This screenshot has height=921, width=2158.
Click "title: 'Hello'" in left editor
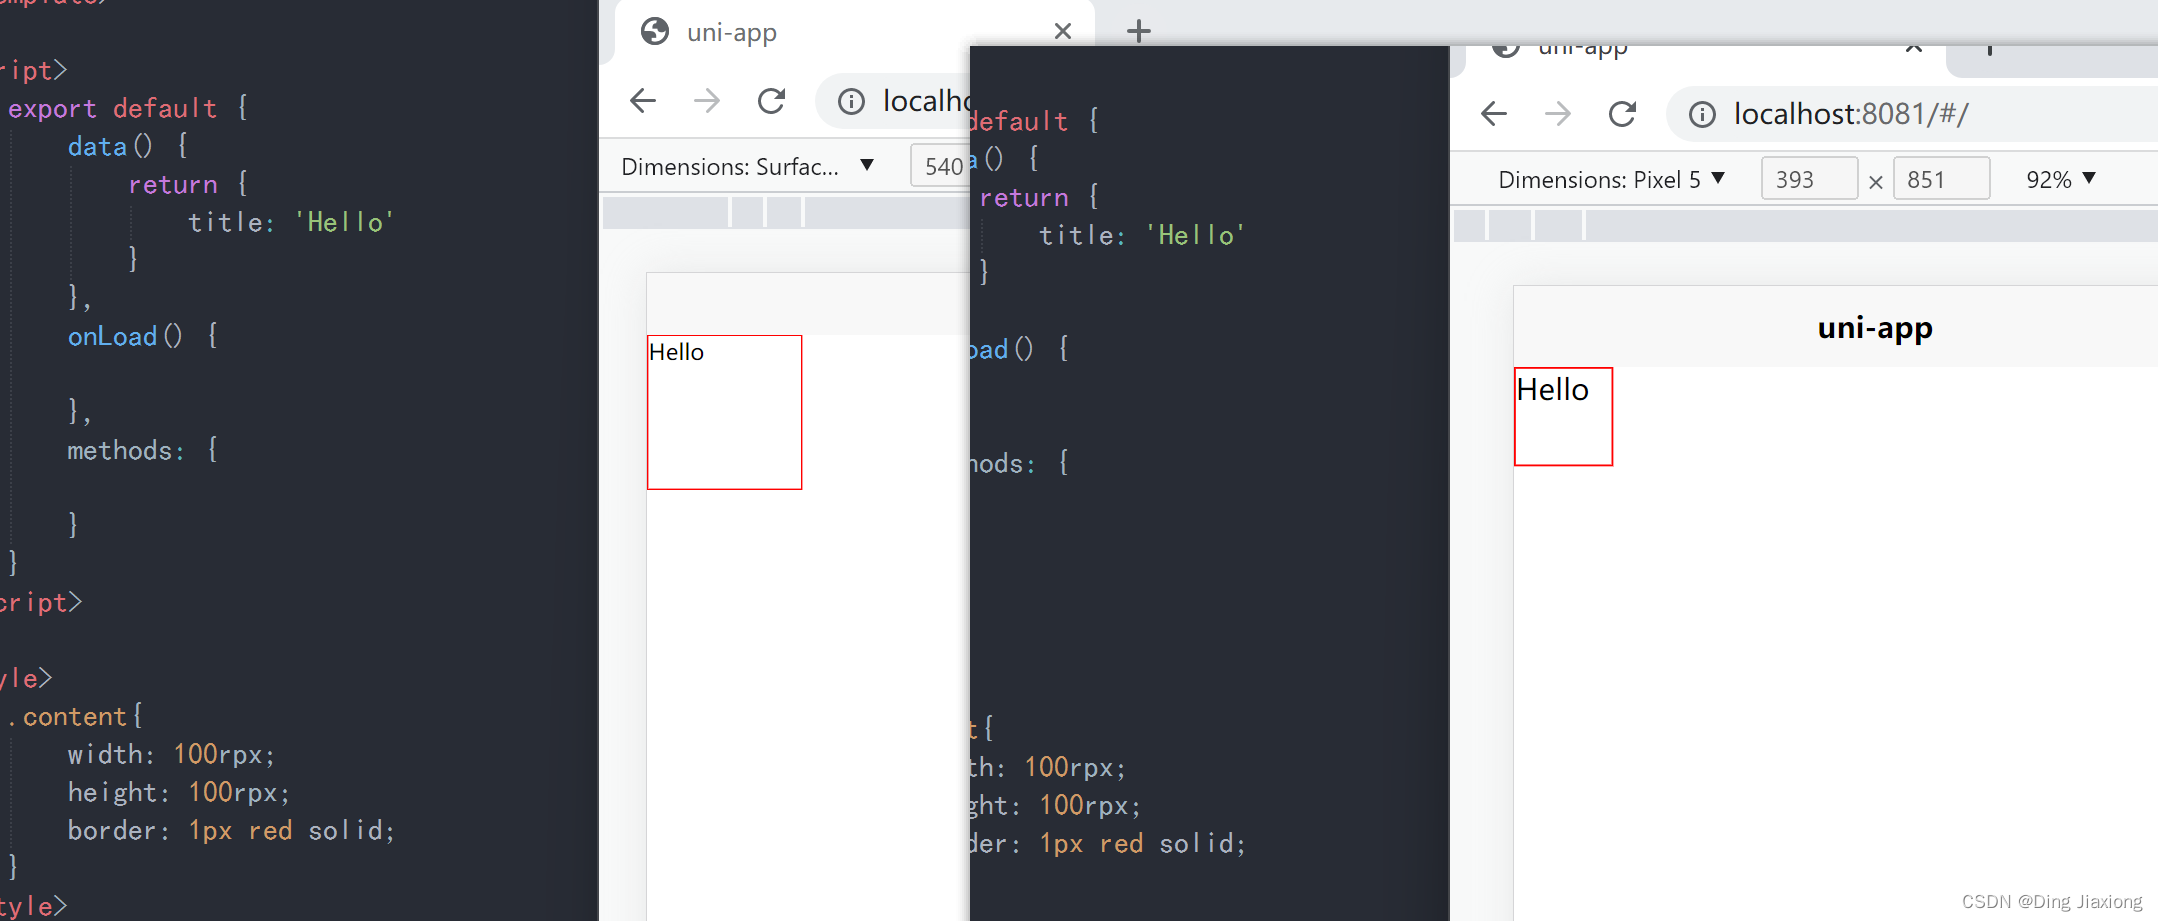click(291, 222)
